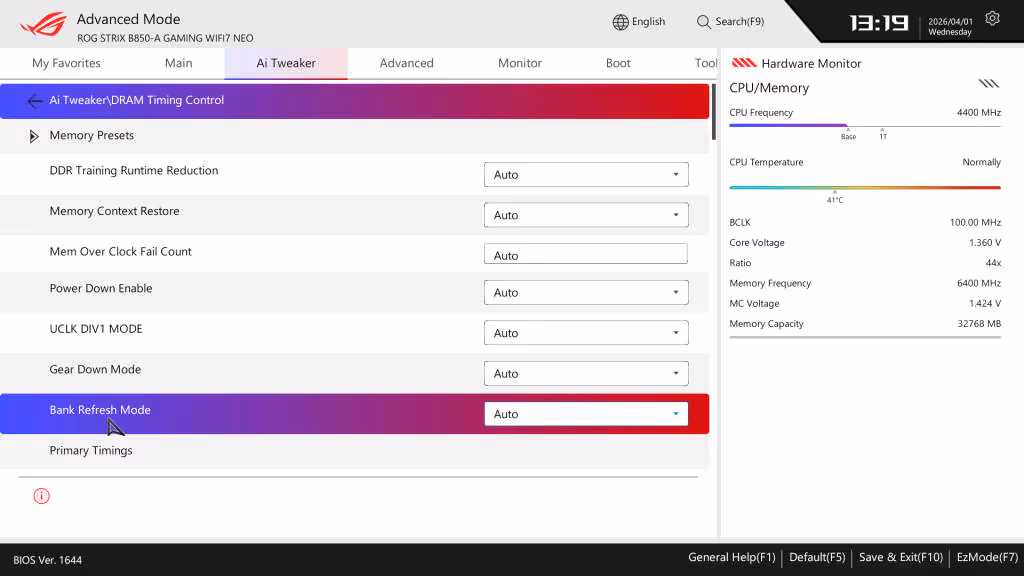Open Search(F9)
1024x576 pixels.
click(730, 22)
